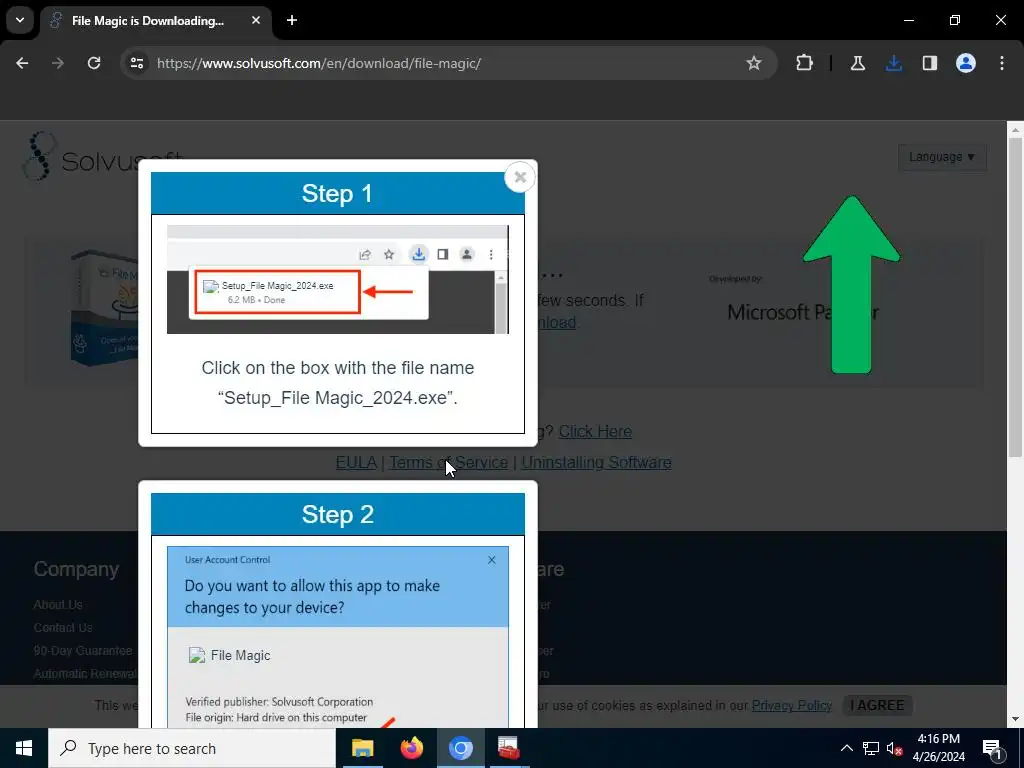Viewport: 1024px width, 768px height.
Task: Open the Uninstalling Software link
Action: [596, 462]
